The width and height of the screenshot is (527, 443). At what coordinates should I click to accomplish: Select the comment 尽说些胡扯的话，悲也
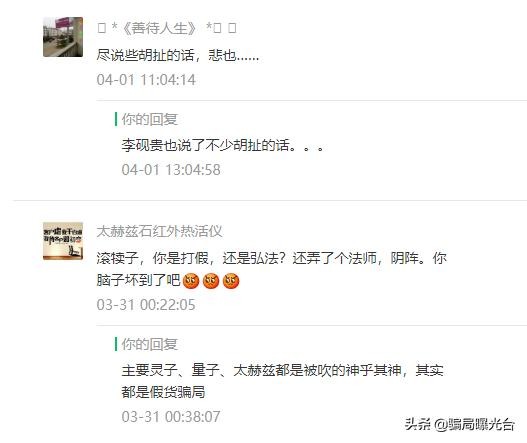click(x=178, y=55)
